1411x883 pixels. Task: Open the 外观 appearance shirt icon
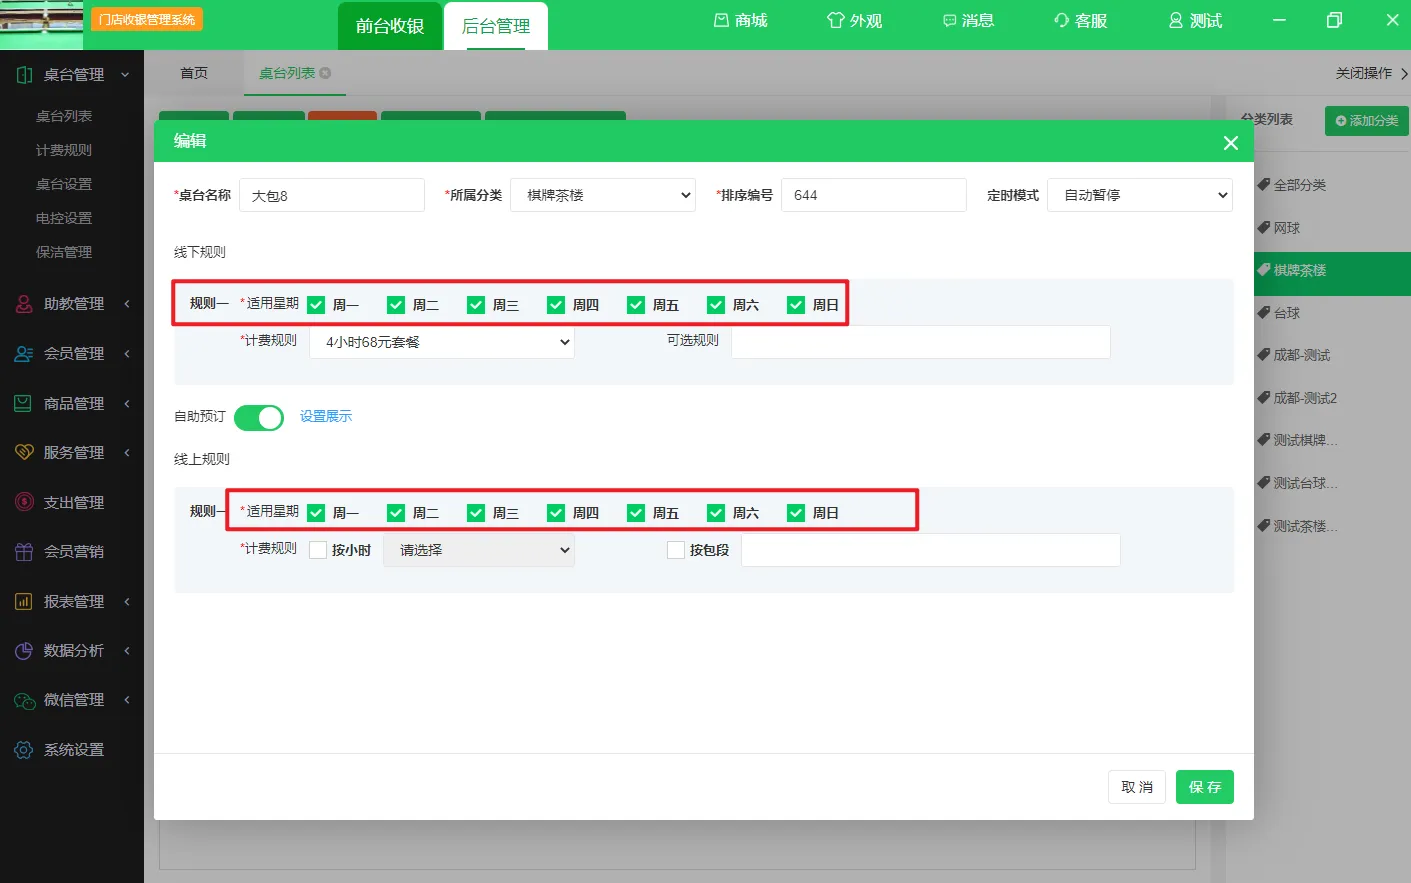click(x=836, y=20)
